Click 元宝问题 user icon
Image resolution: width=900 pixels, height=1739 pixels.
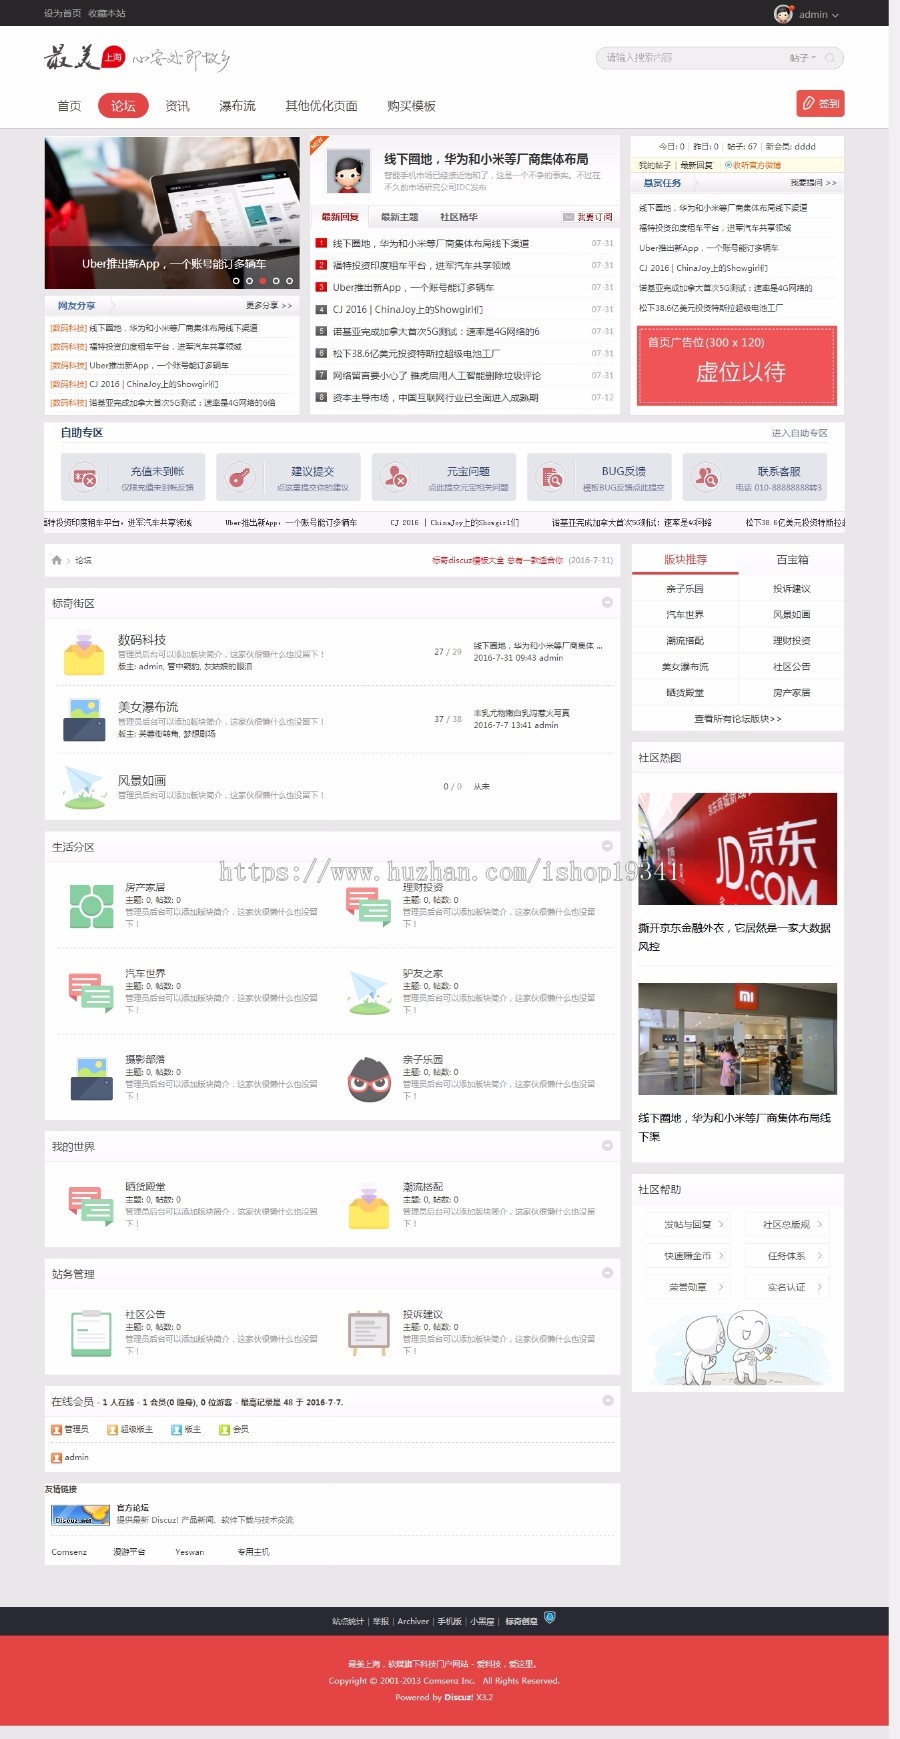(x=395, y=478)
